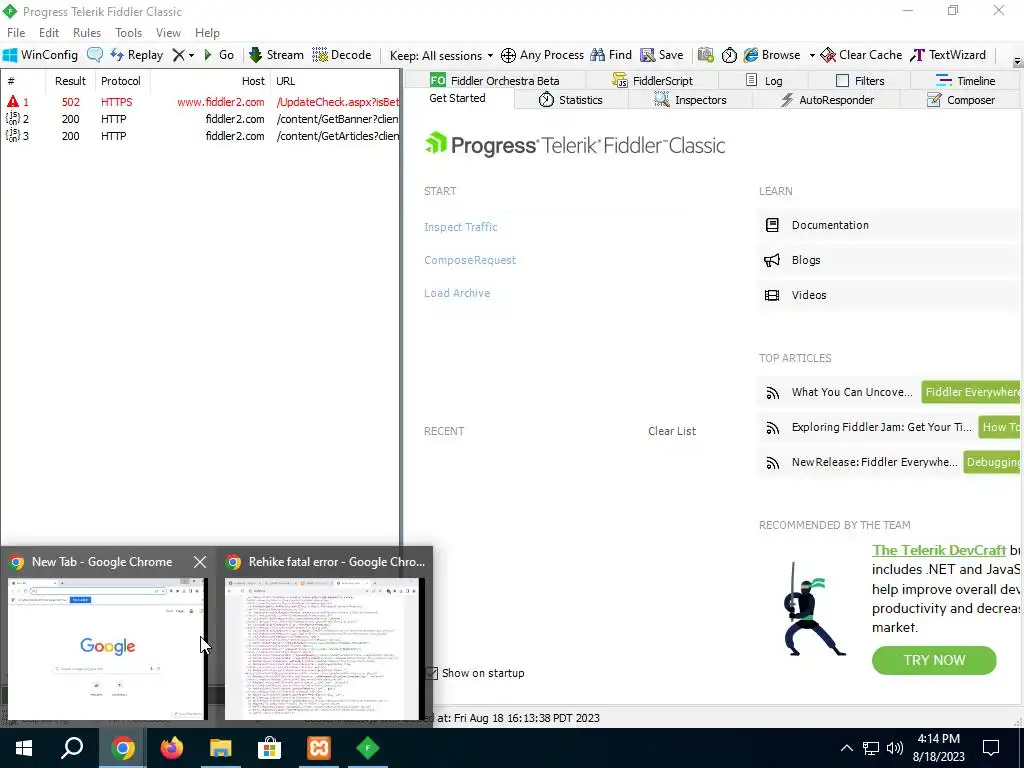Click the TRY NOW button
1024x768 pixels.
pyautogui.click(x=934, y=660)
